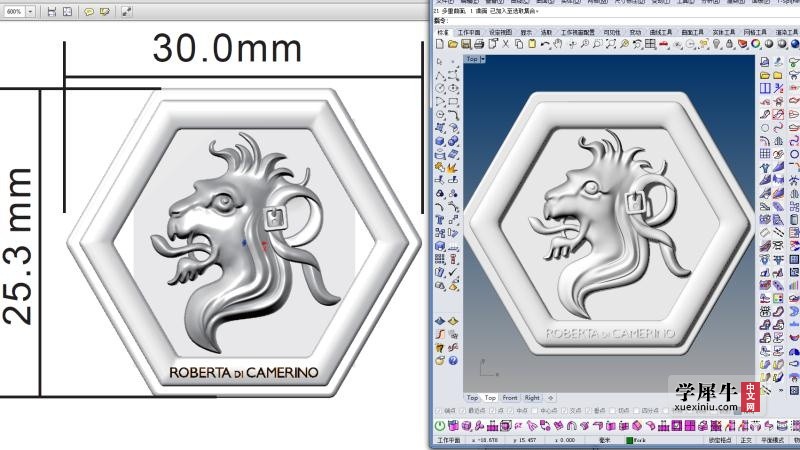Toggle the 最近点 osnap checkbox

pos(462,411)
